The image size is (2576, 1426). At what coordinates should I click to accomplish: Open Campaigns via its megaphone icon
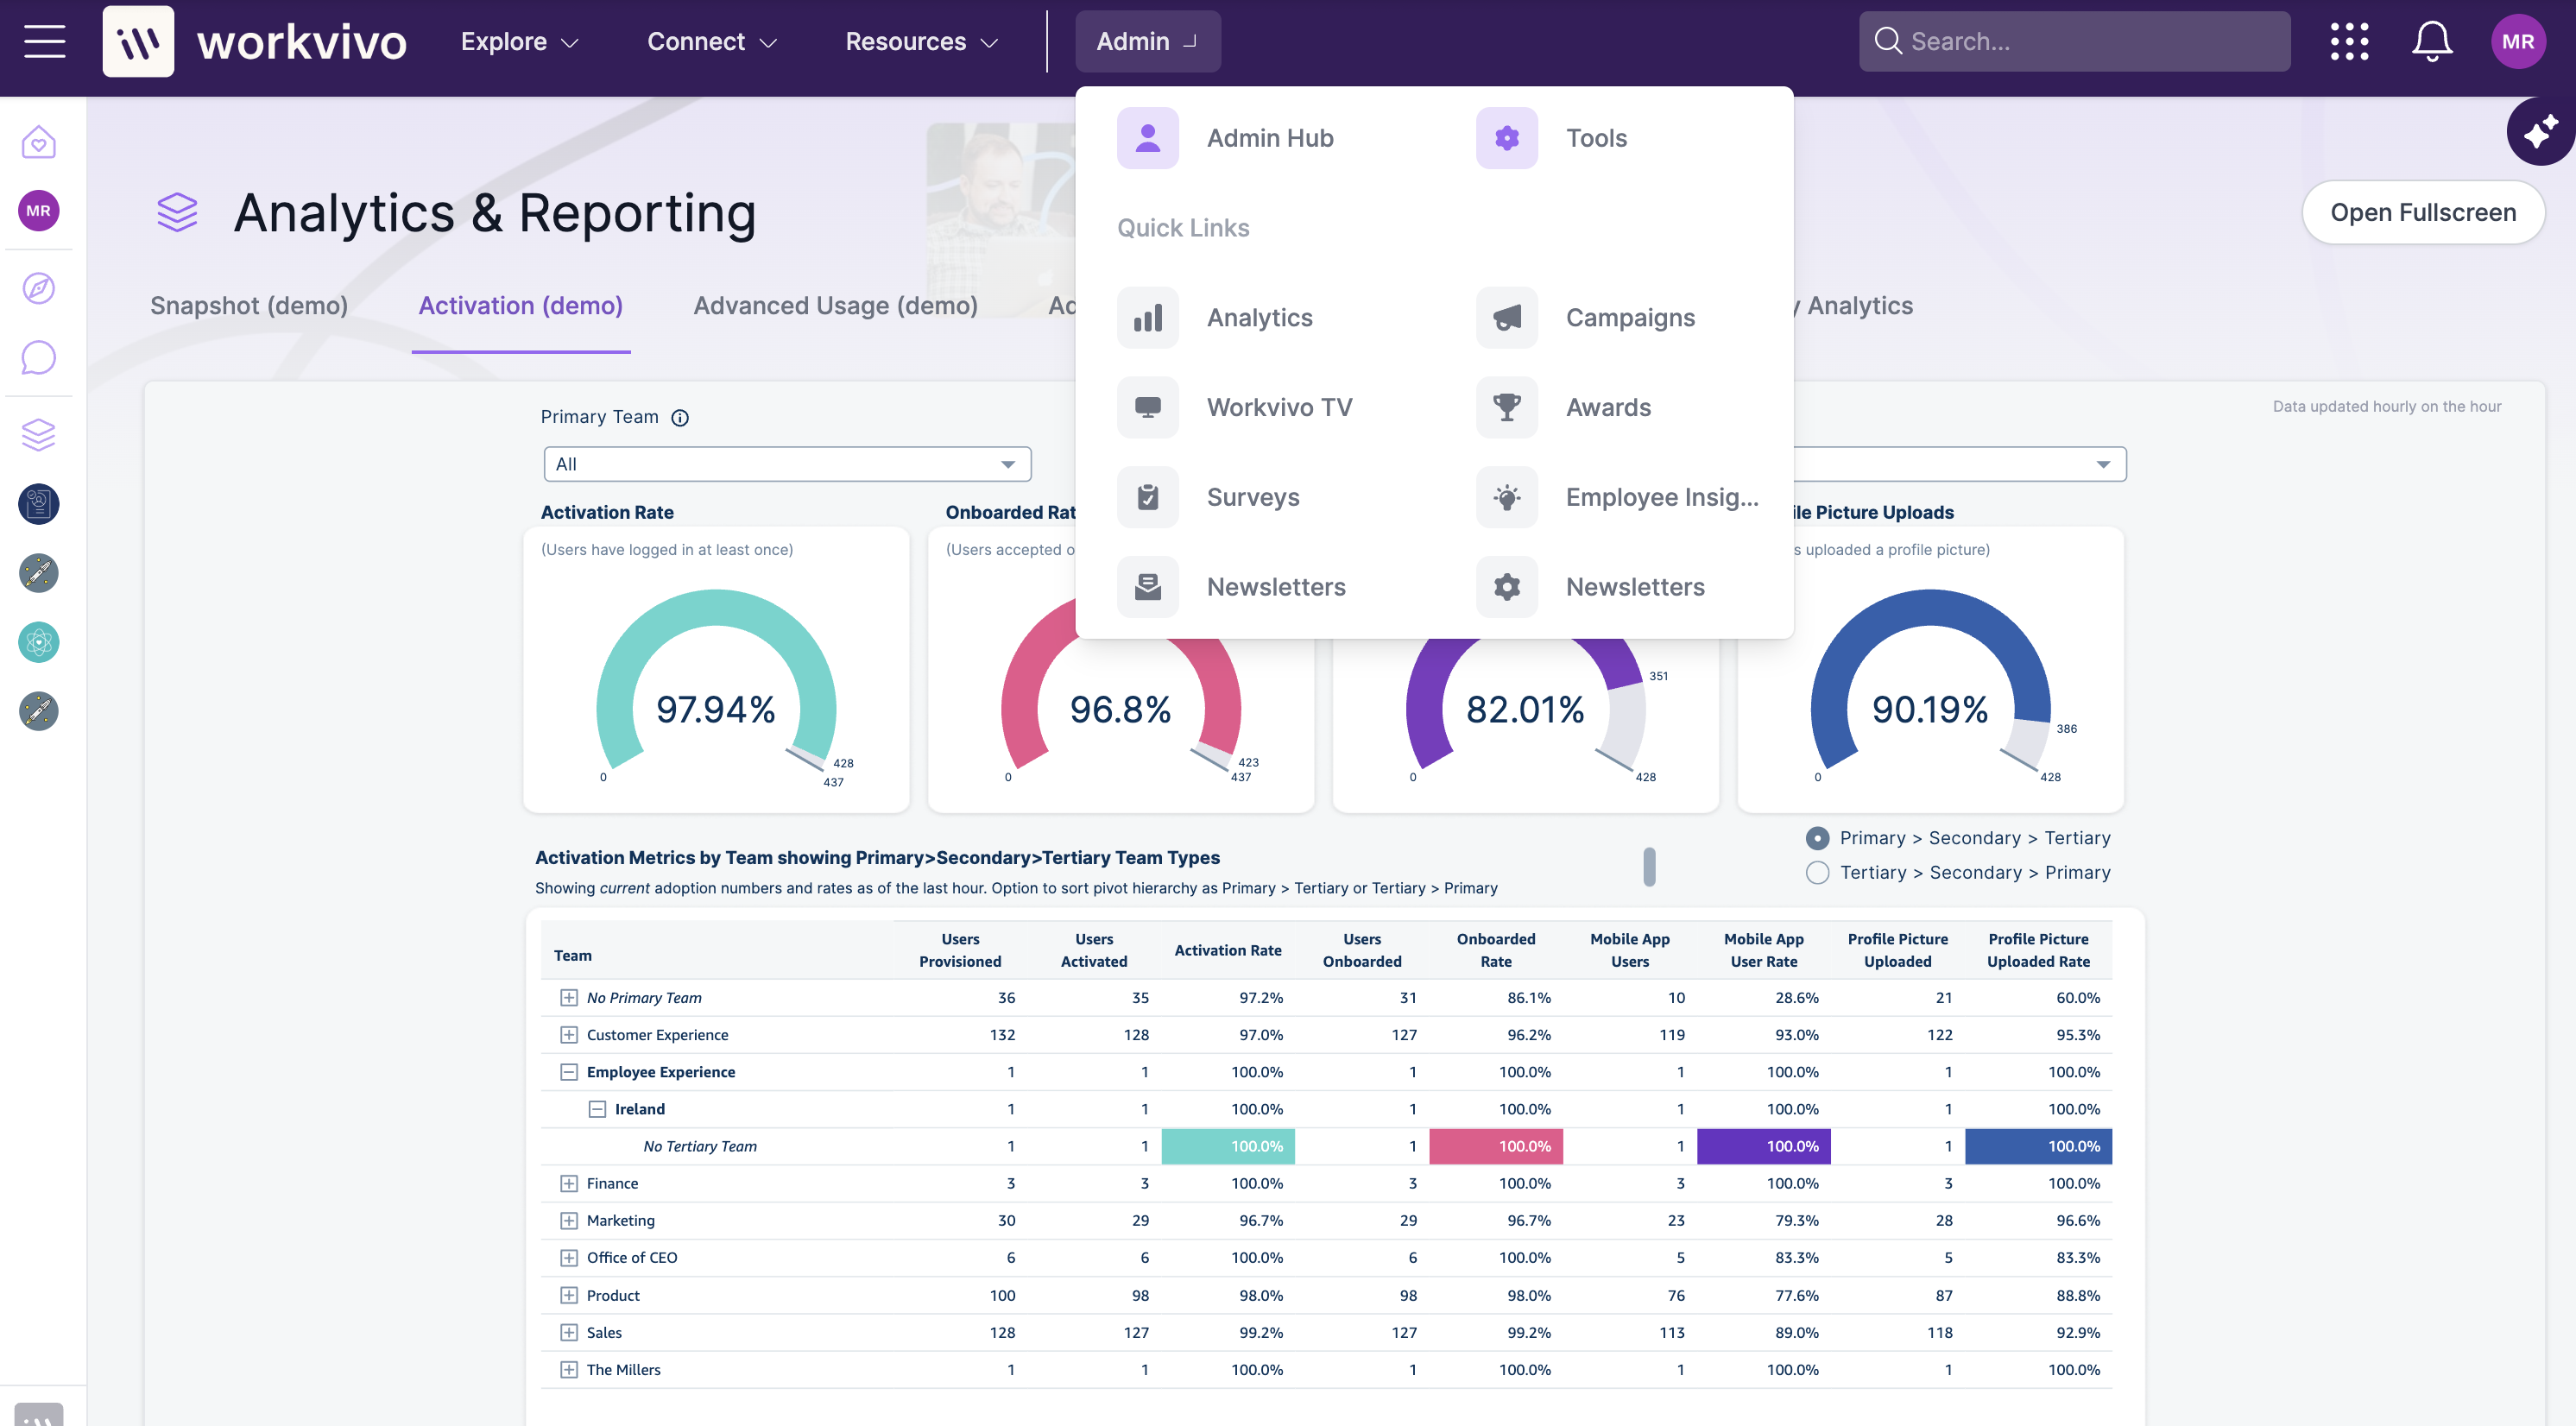point(1507,318)
